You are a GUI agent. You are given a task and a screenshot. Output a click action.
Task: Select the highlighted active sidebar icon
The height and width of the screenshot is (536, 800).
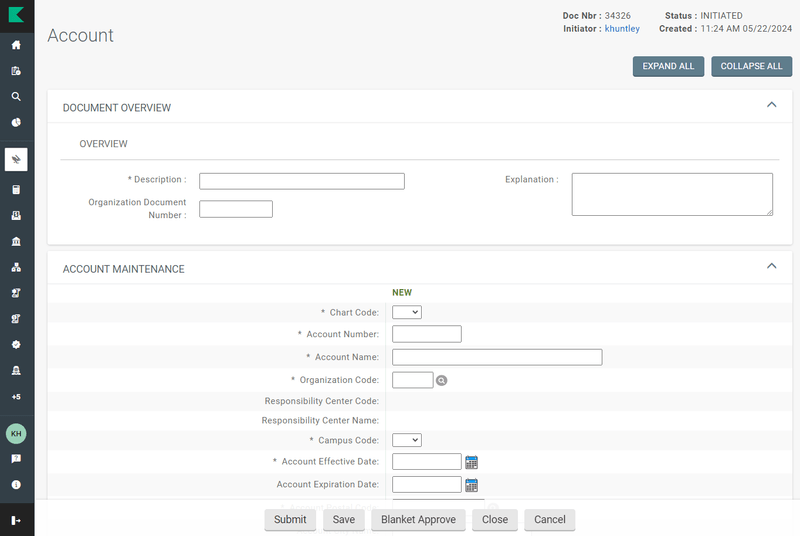tap(16, 160)
